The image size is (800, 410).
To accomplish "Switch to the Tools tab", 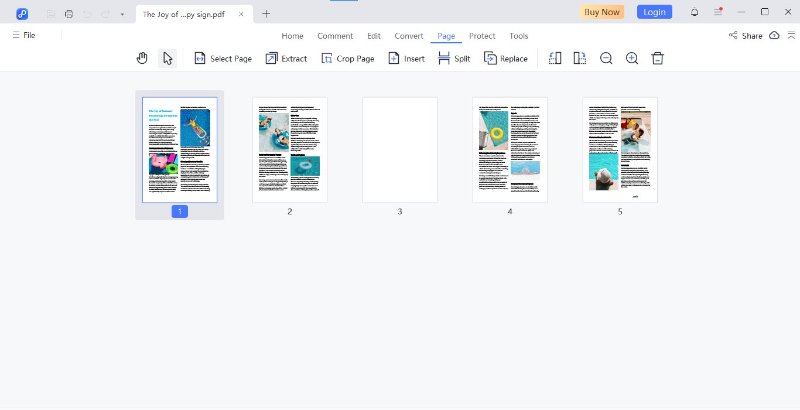I will point(518,36).
